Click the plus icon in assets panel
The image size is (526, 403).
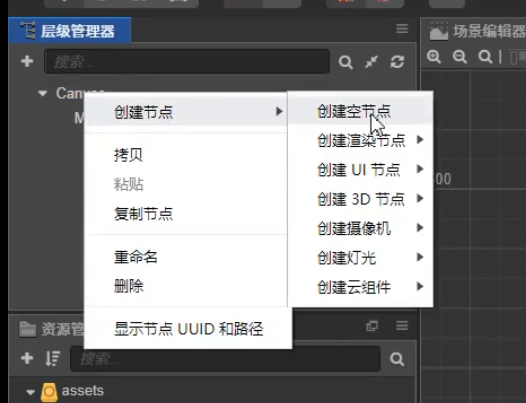coord(27,358)
